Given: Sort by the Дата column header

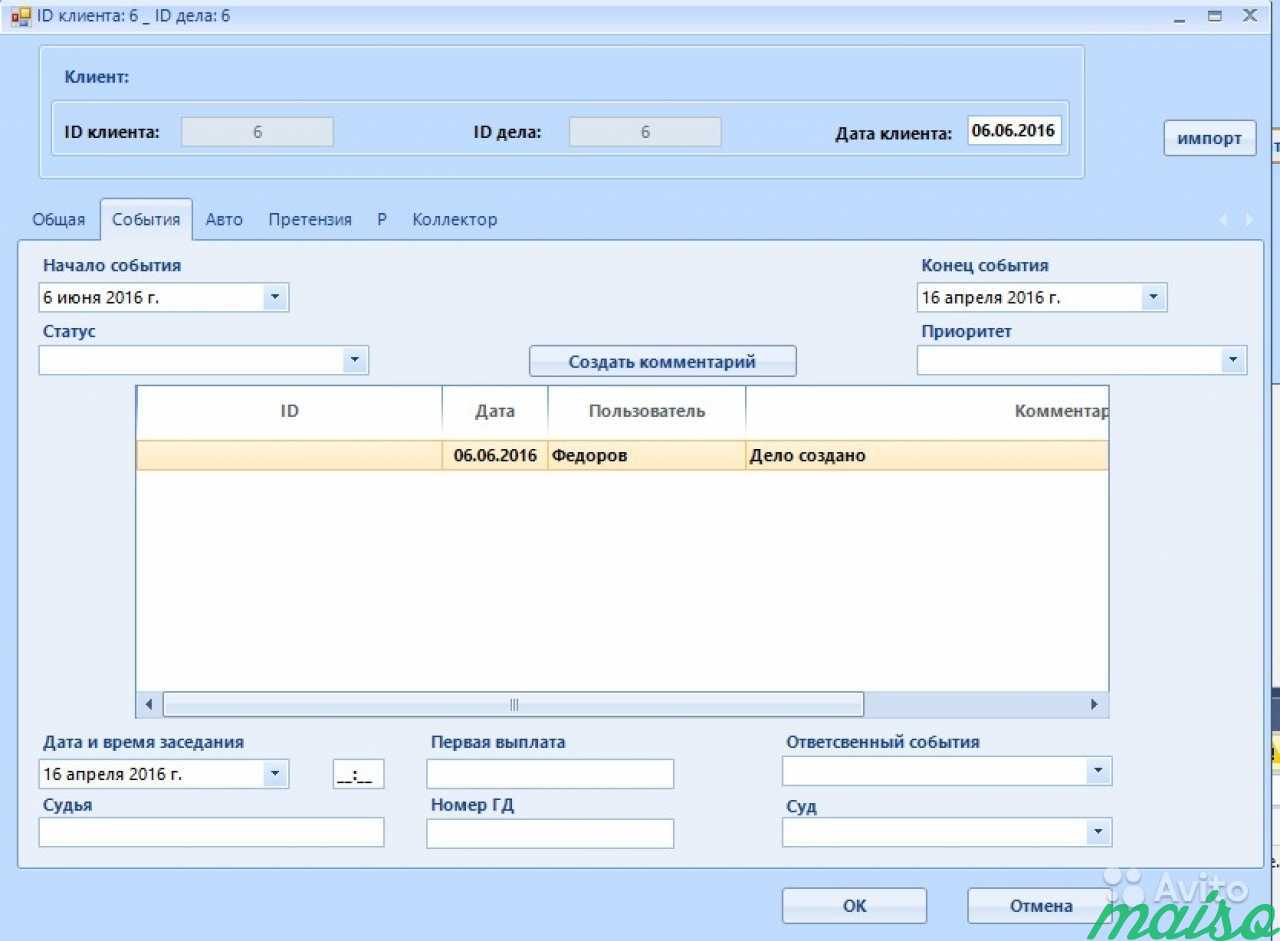Looking at the screenshot, I should [495, 412].
